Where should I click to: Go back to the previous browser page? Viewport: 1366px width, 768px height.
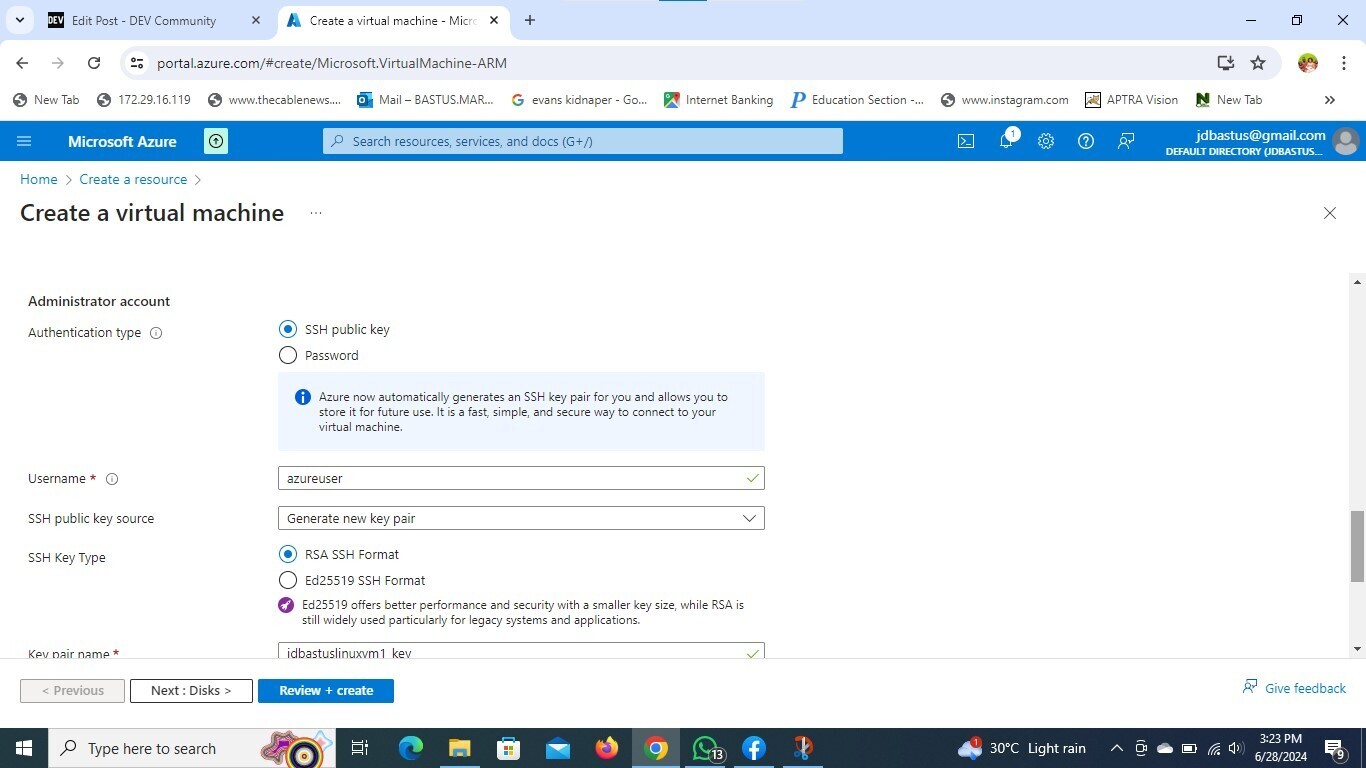point(22,63)
